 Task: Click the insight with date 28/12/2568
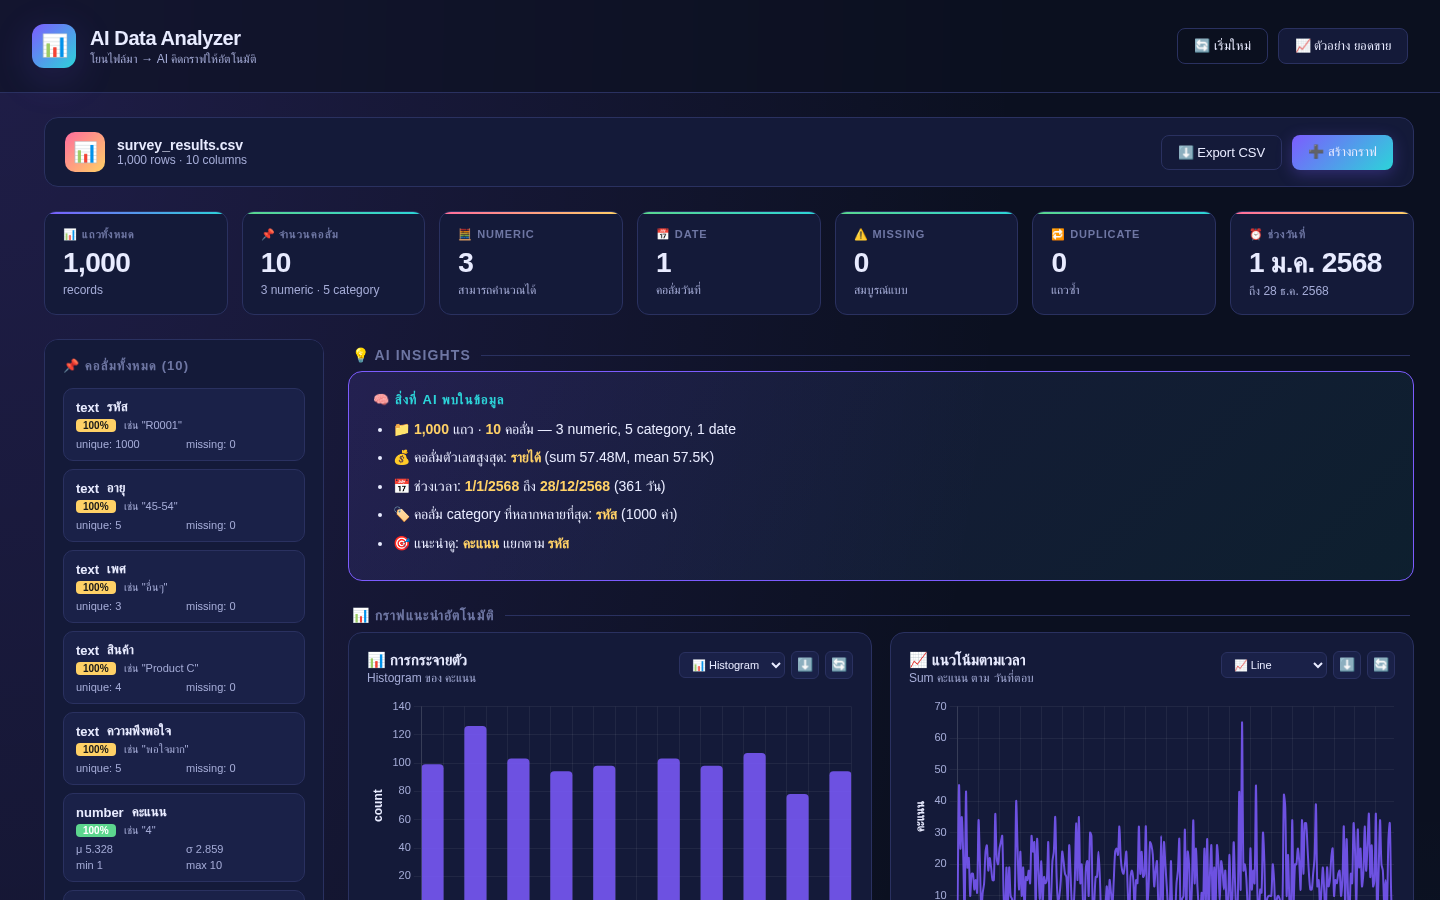pos(529,486)
